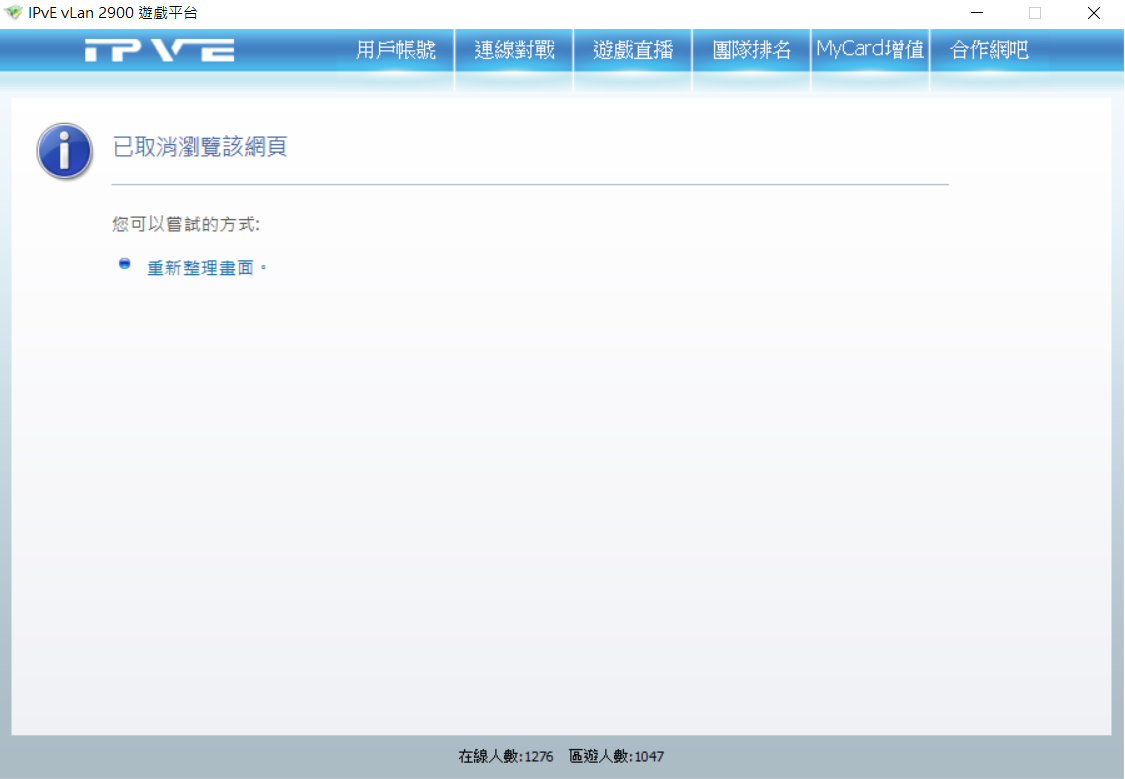This screenshot has width=1125, height=779.
Task: Click the IPVE logo in header
Action: (x=159, y=50)
